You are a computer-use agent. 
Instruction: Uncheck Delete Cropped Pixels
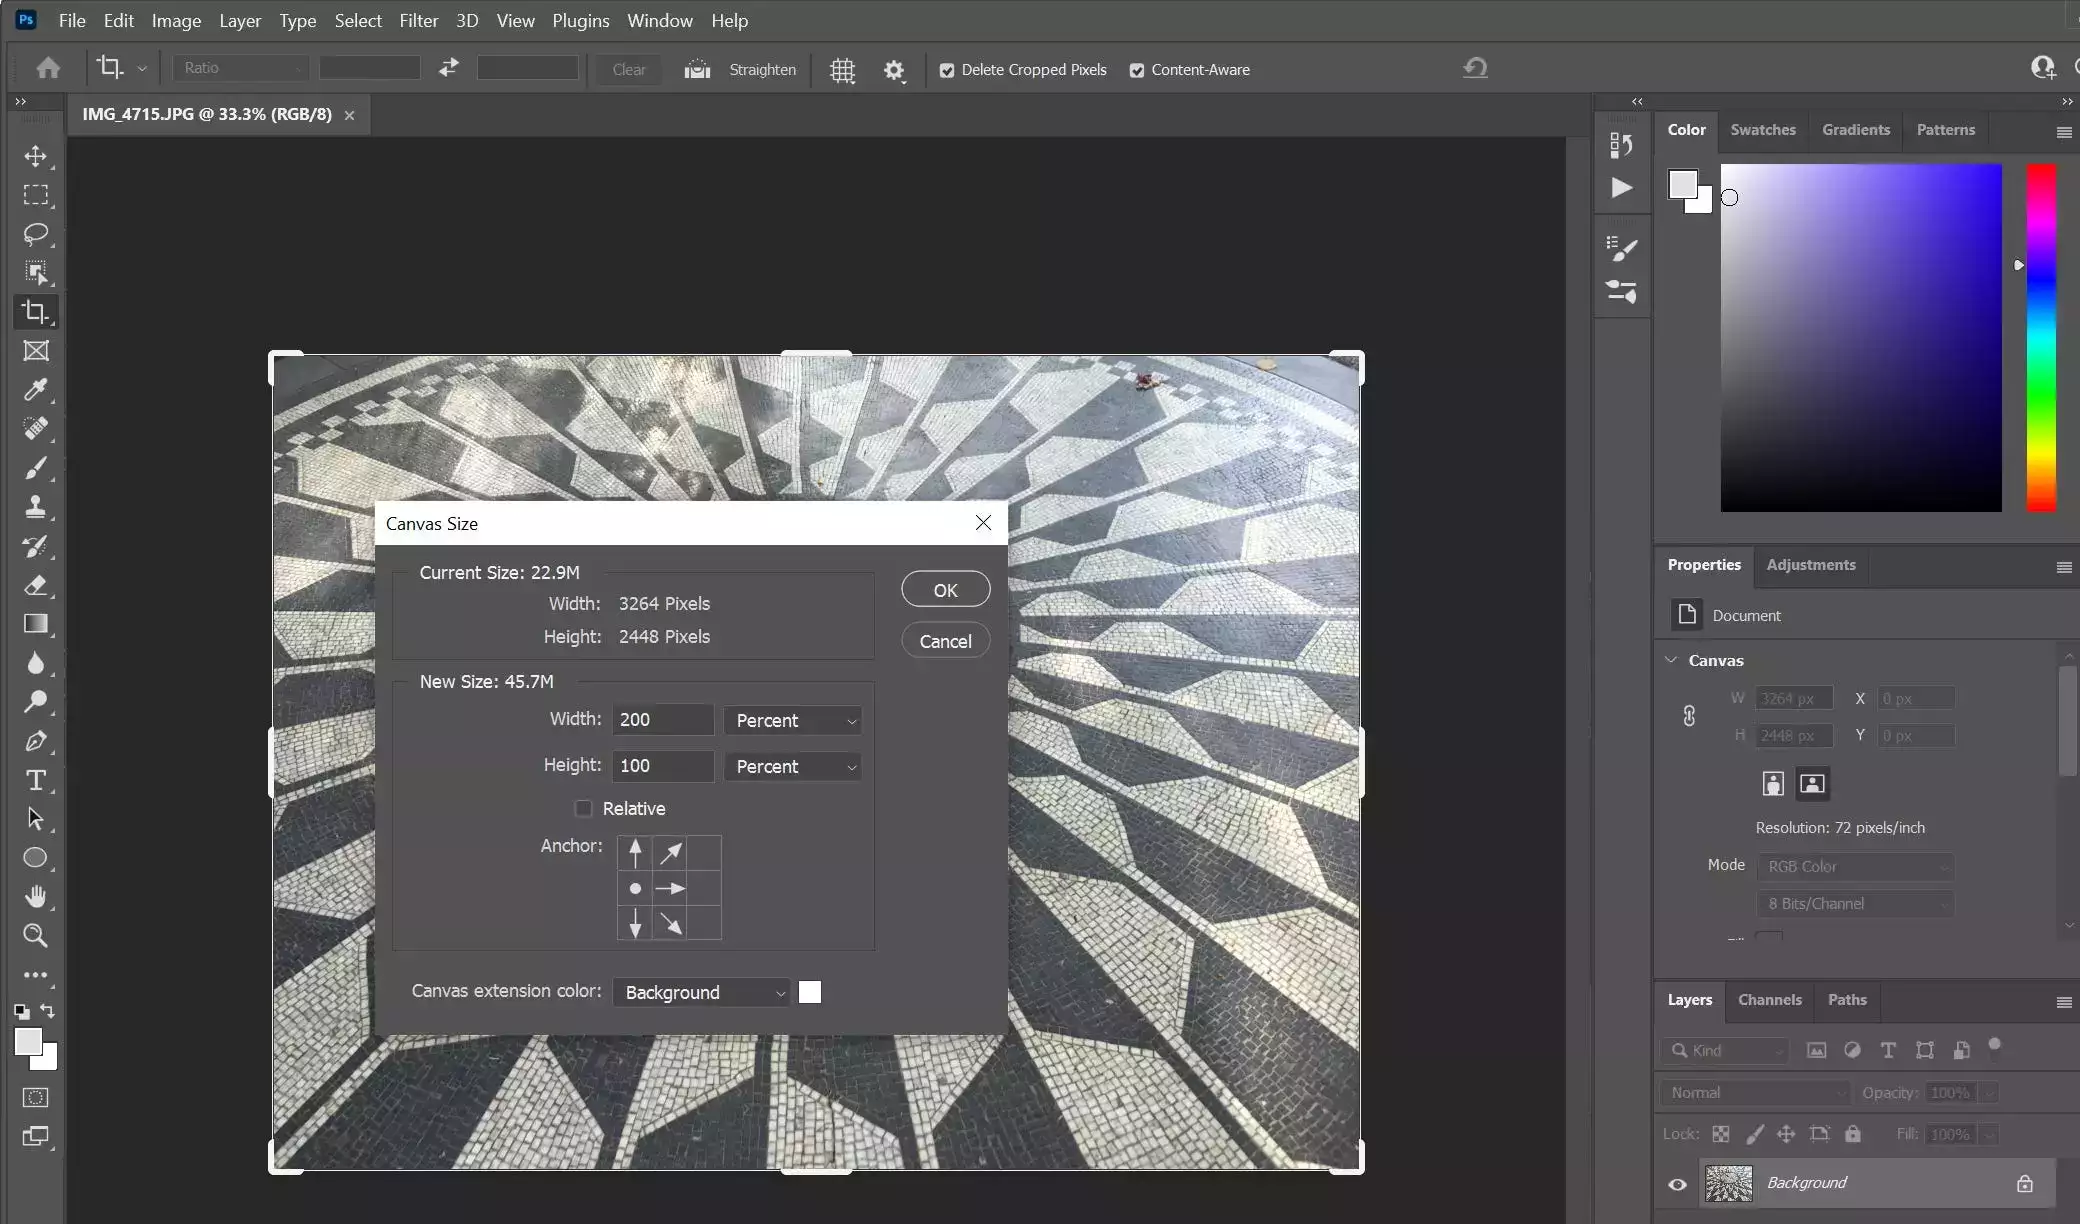(x=947, y=70)
